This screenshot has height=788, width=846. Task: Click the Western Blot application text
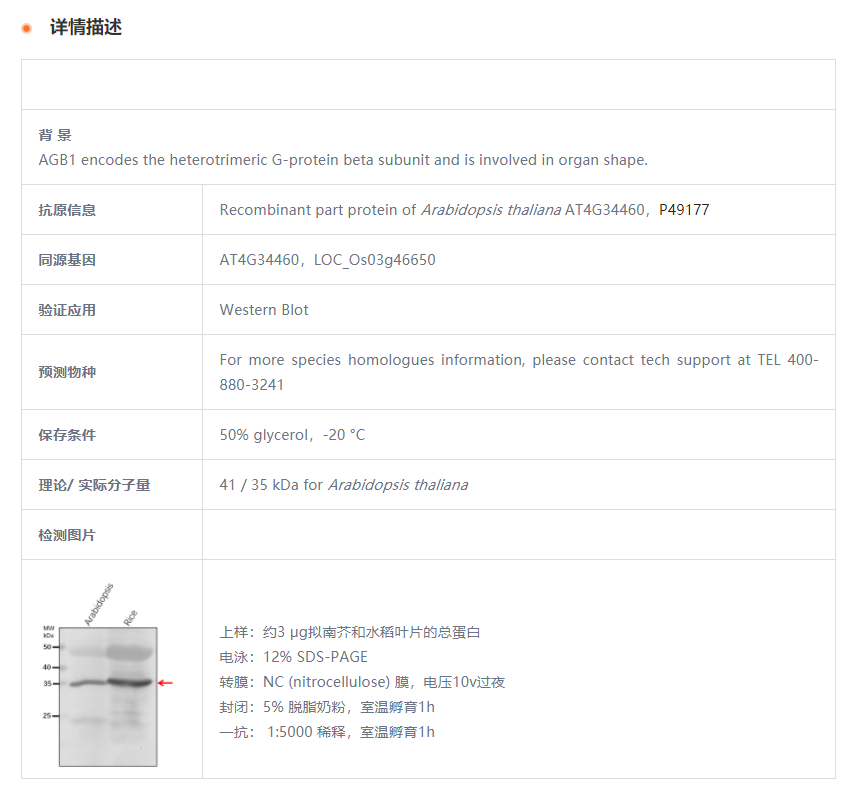pos(264,310)
